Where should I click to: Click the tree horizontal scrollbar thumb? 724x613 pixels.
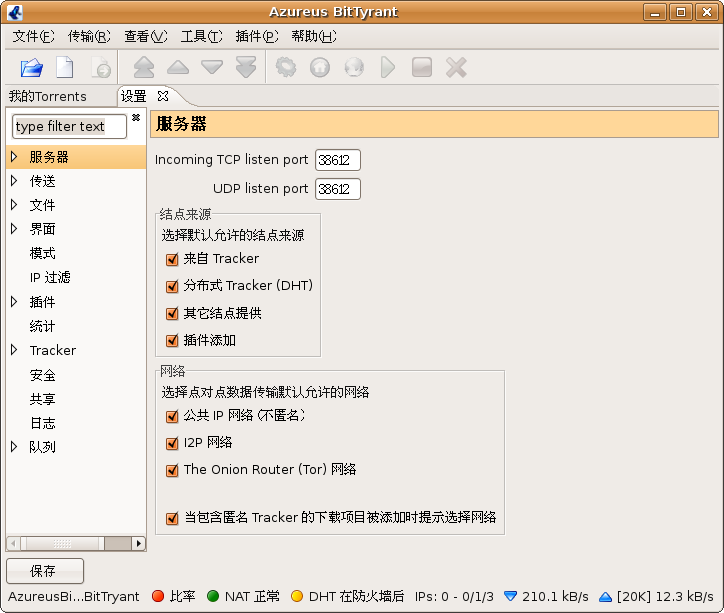coord(62,544)
